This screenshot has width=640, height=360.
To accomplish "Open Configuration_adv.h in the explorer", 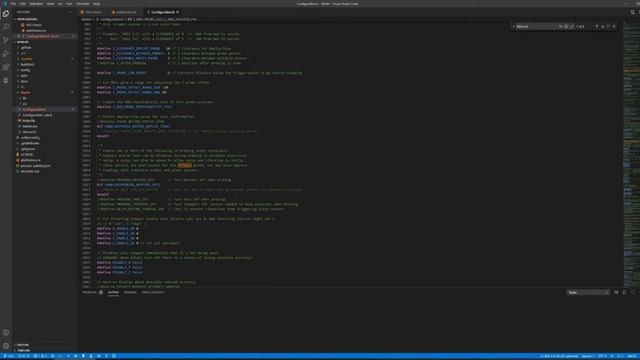I will [37, 115].
